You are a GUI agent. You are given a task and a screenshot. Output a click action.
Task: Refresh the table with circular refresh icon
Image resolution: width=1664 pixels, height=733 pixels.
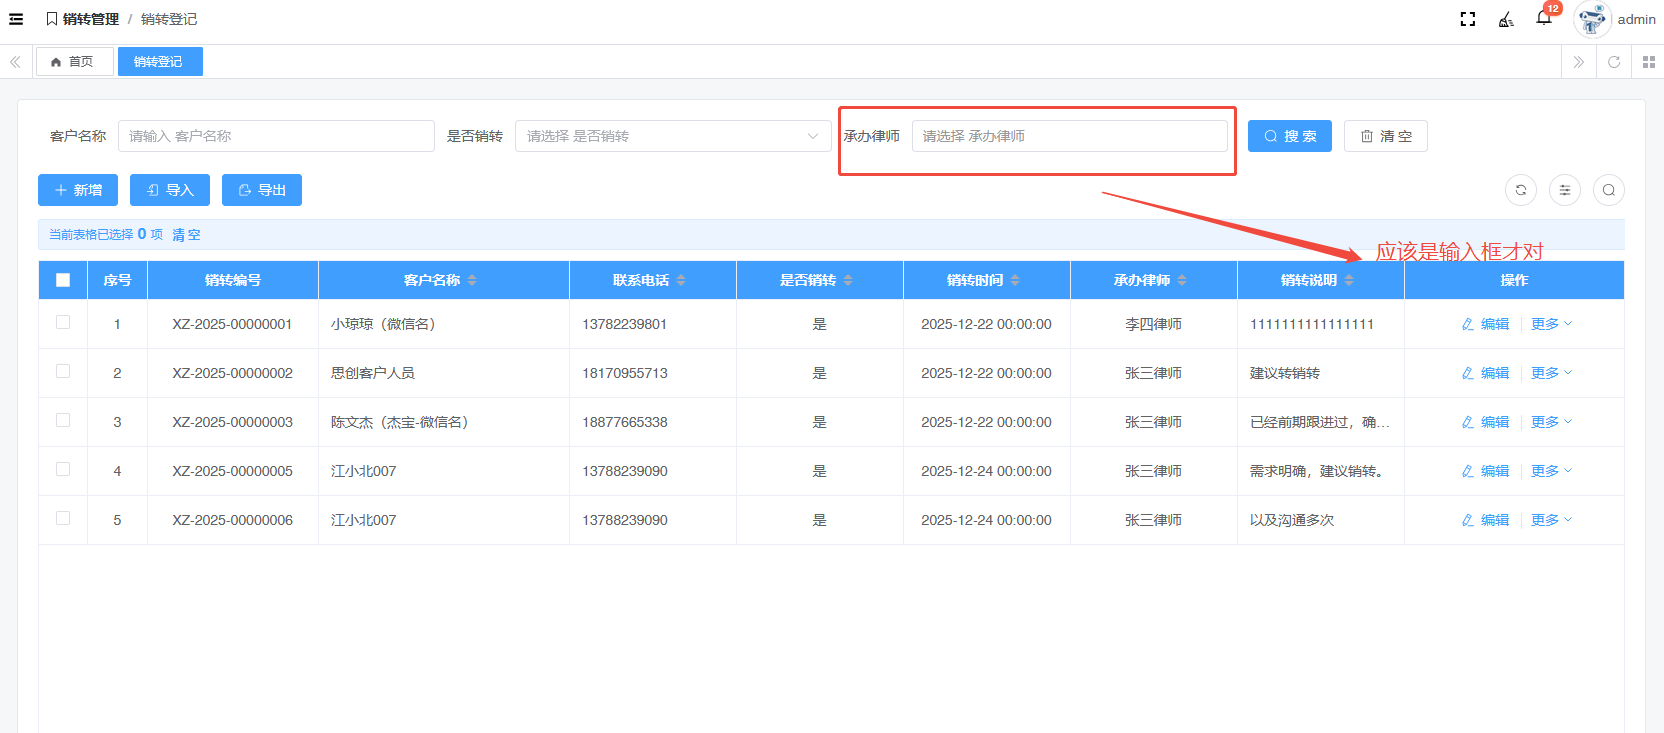coord(1521,190)
